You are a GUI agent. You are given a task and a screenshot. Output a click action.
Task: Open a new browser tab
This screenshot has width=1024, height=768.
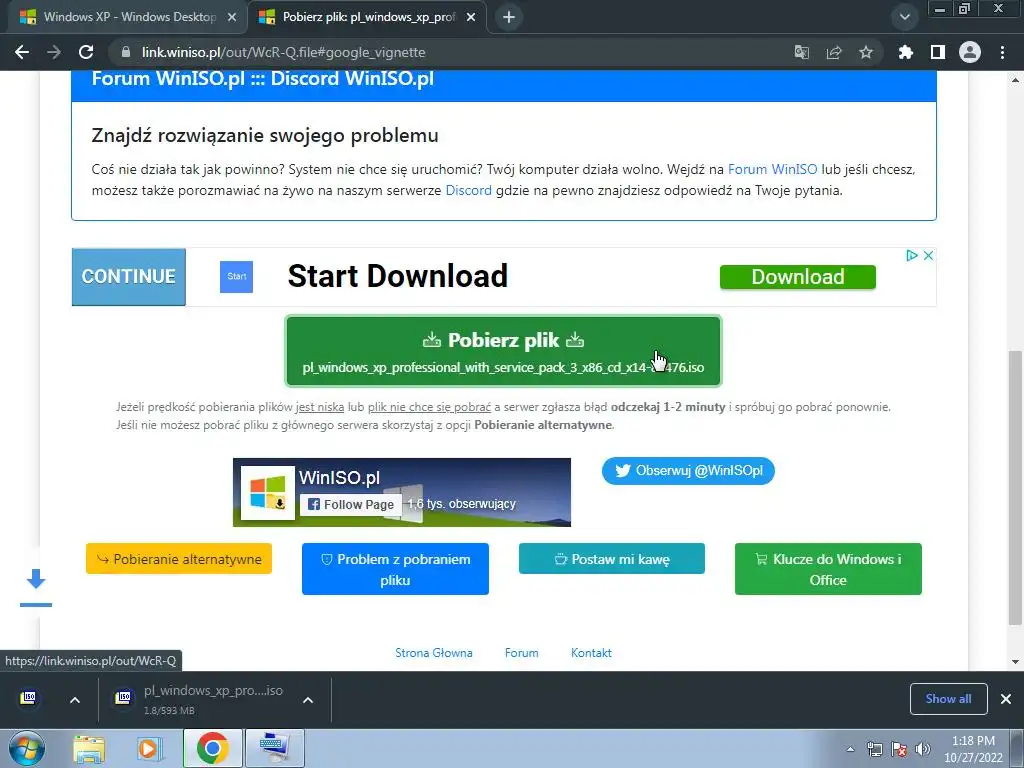pos(509,17)
